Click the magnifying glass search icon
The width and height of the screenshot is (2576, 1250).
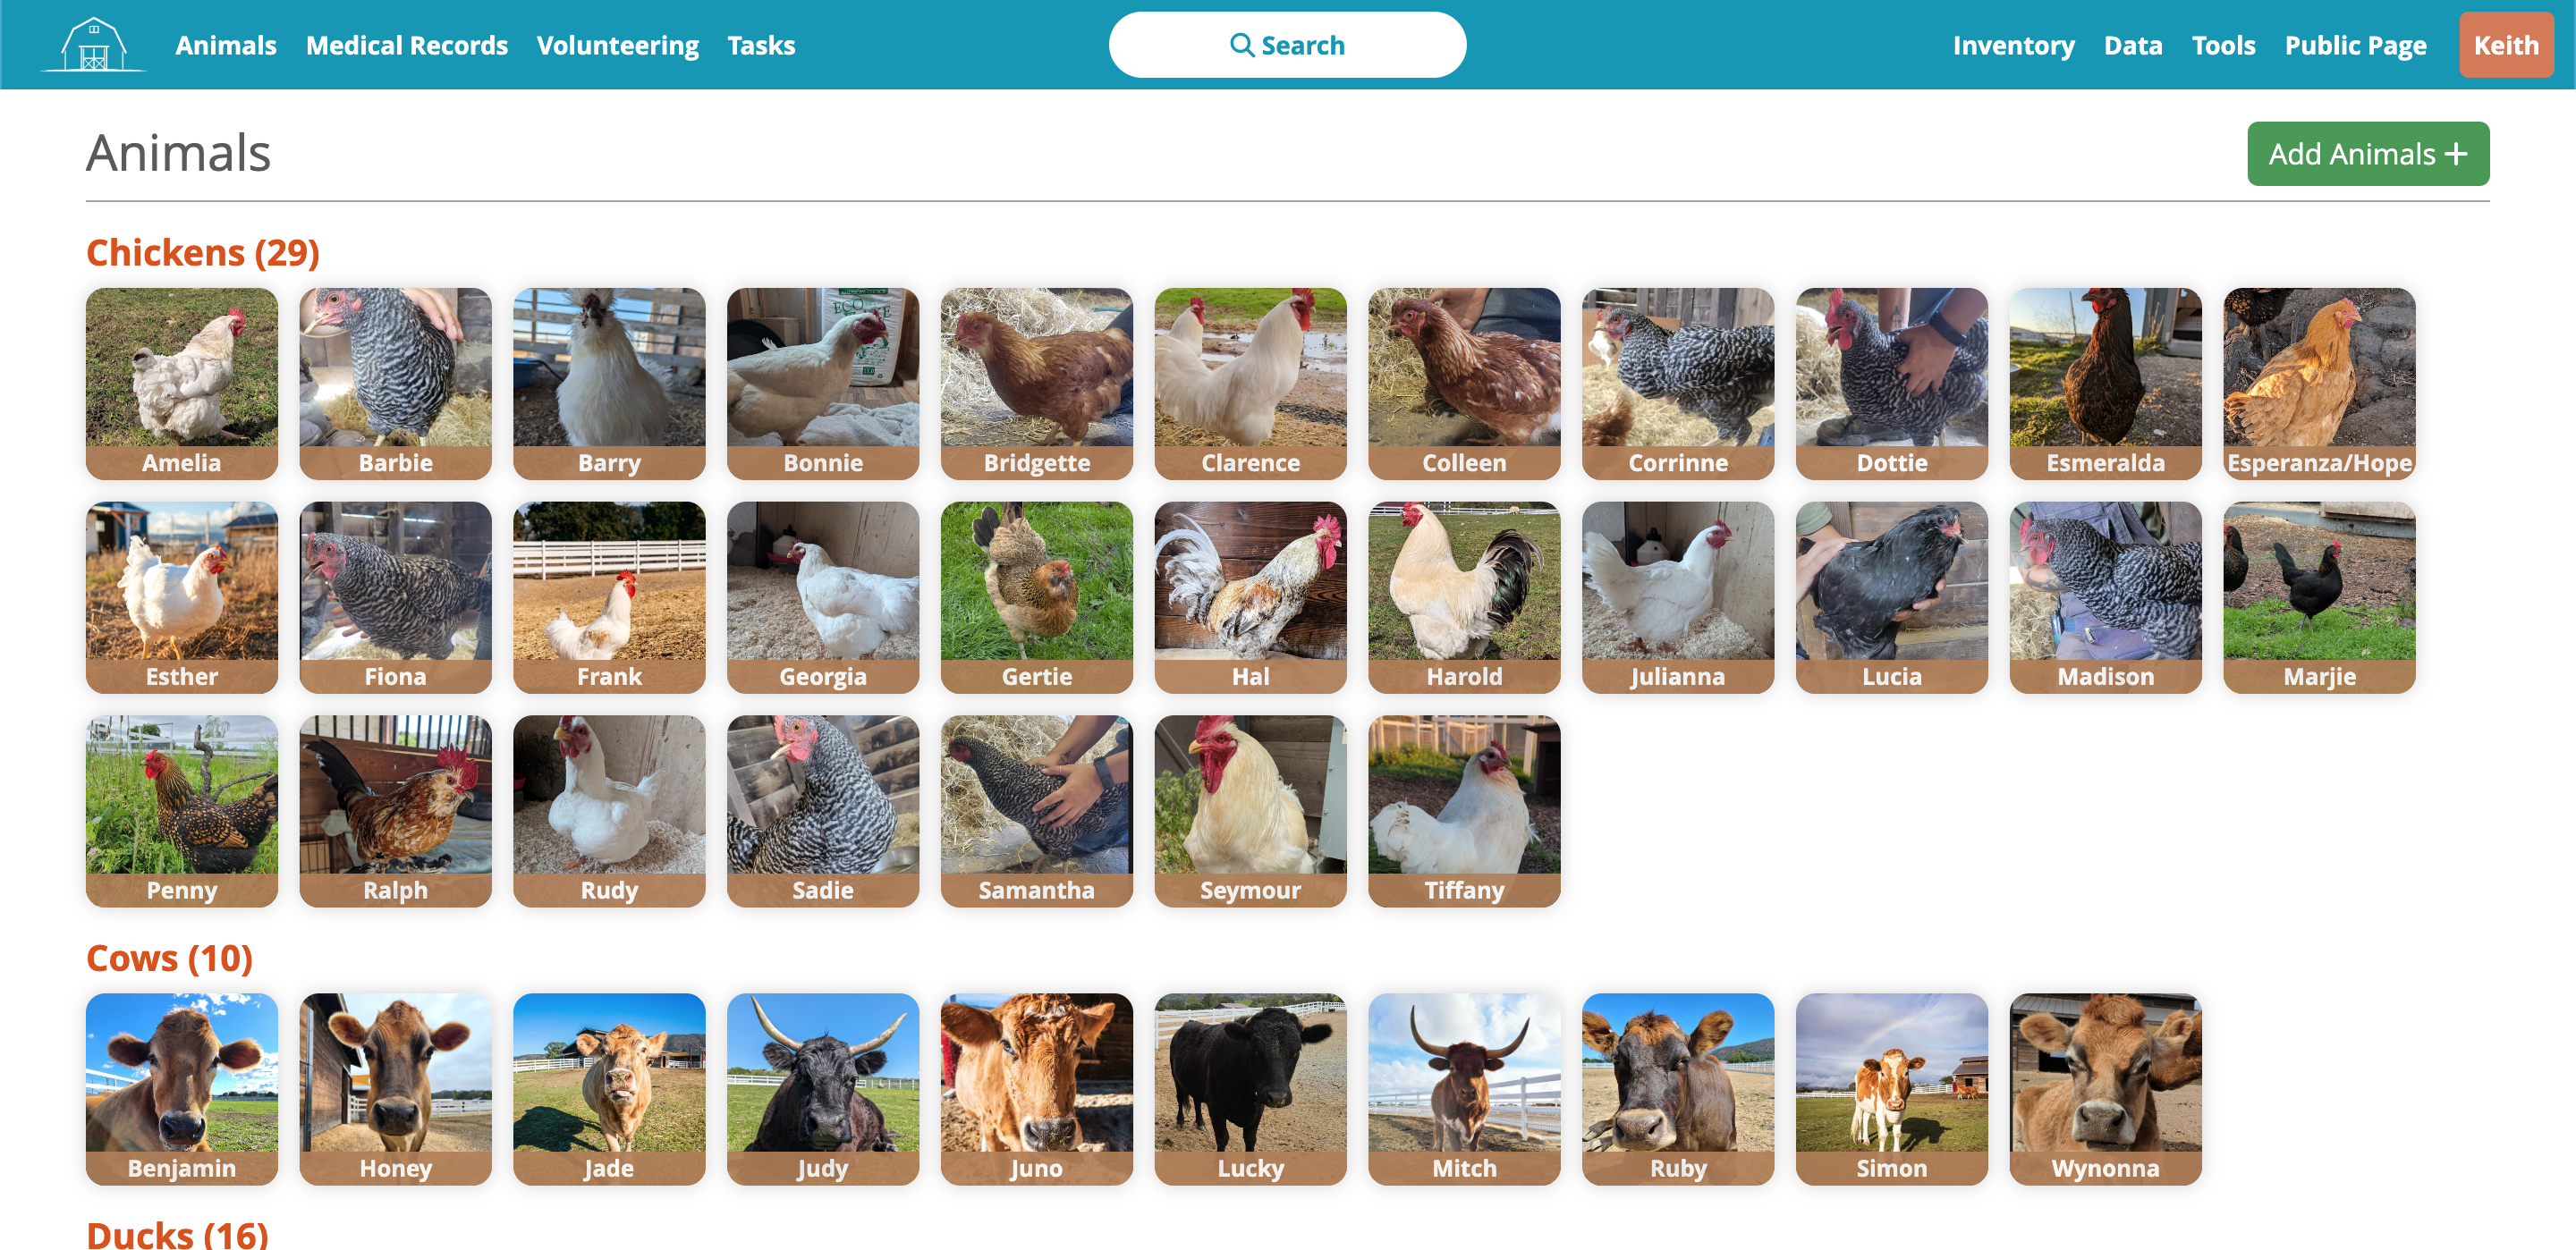pos(1241,45)
